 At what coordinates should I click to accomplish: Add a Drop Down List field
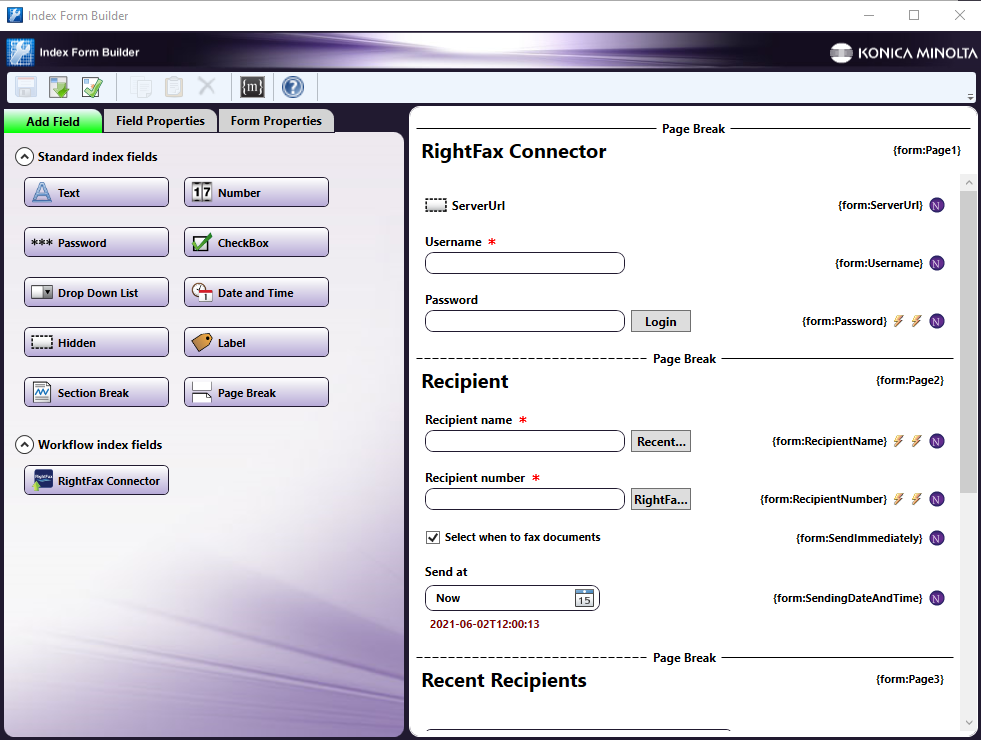(x=96, y=292)
